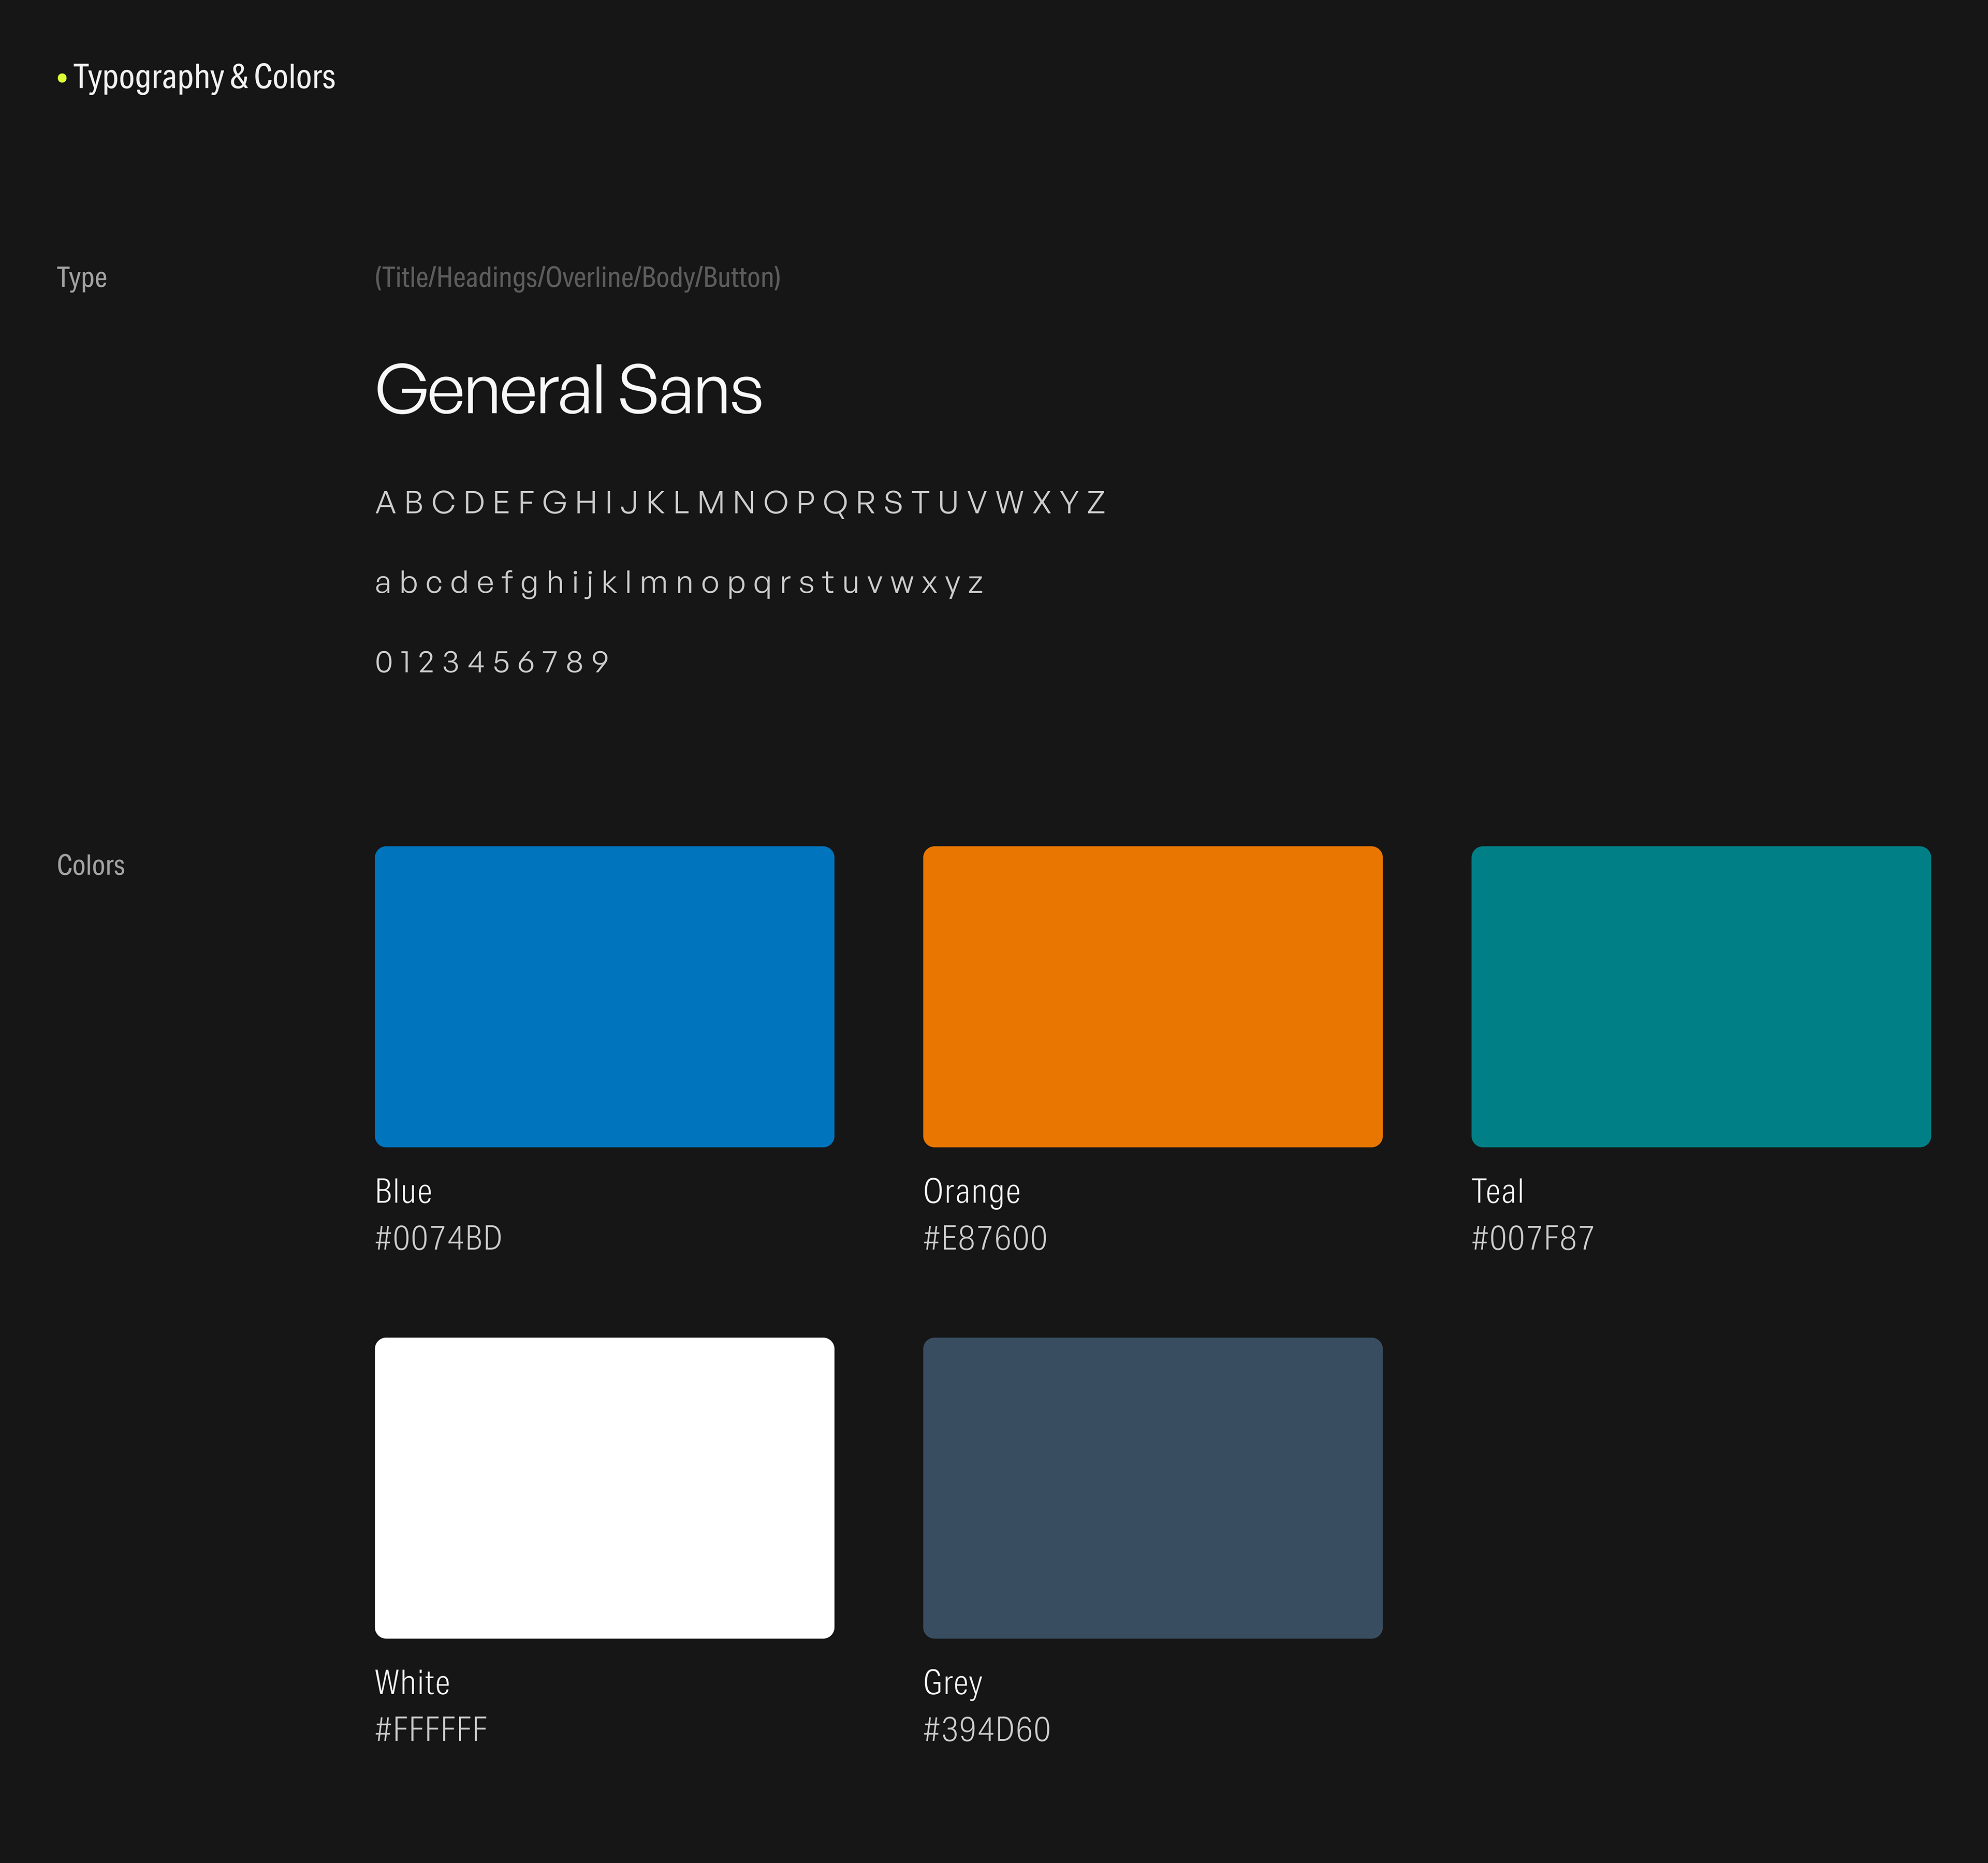Click the uppercase alphabet specimen line
The image size is (1988, 1863).
pos(740,502)
